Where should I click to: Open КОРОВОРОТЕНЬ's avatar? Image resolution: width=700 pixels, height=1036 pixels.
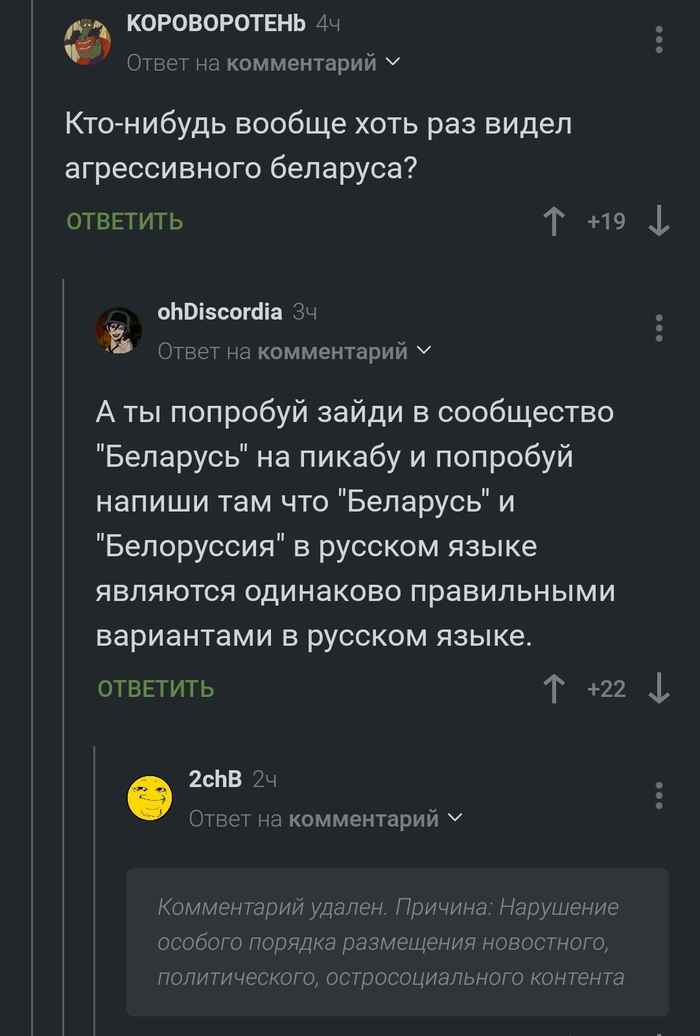click(x=90, y=38)
